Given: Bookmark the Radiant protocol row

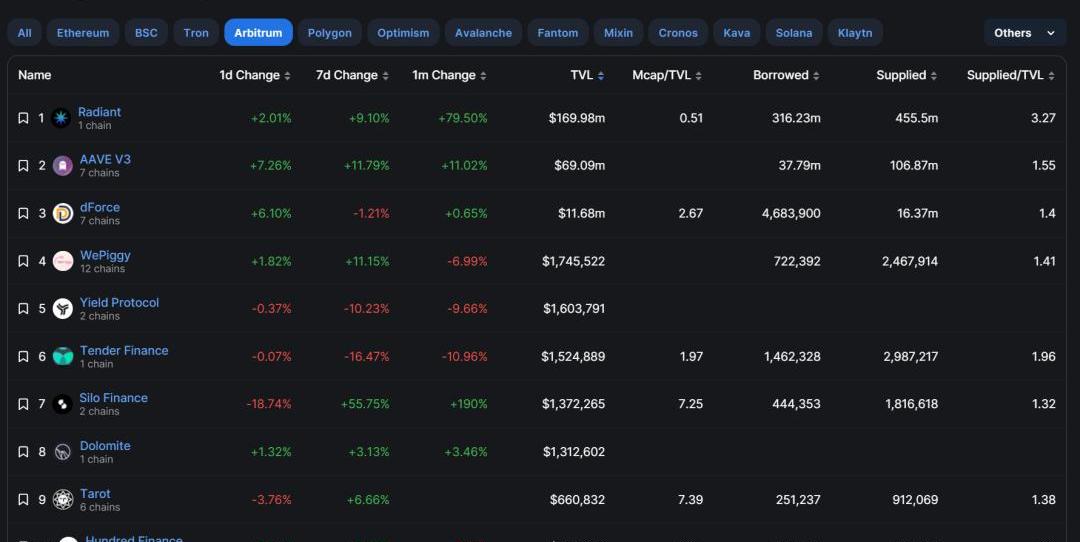Looking at the screenshot, I should (x=23, y=118).
